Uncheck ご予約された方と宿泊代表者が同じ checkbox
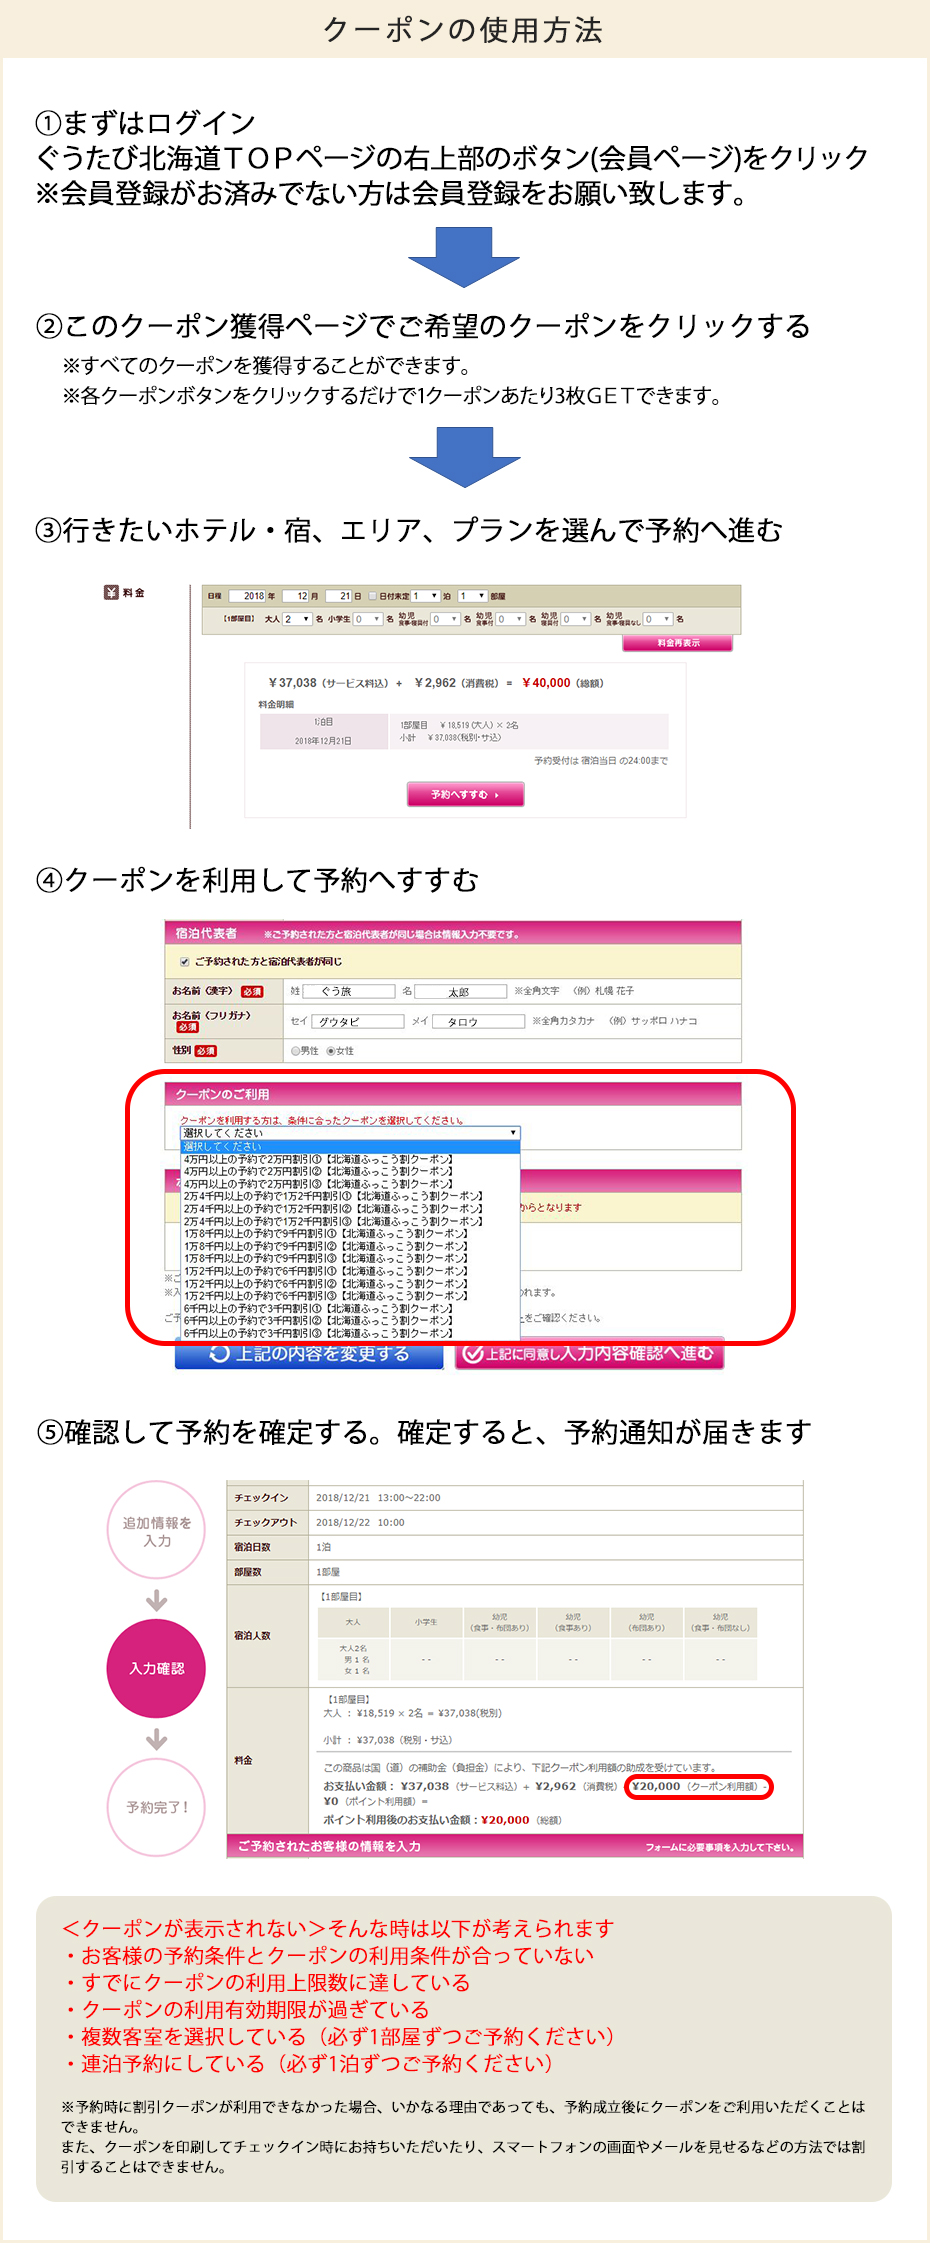 184,961
